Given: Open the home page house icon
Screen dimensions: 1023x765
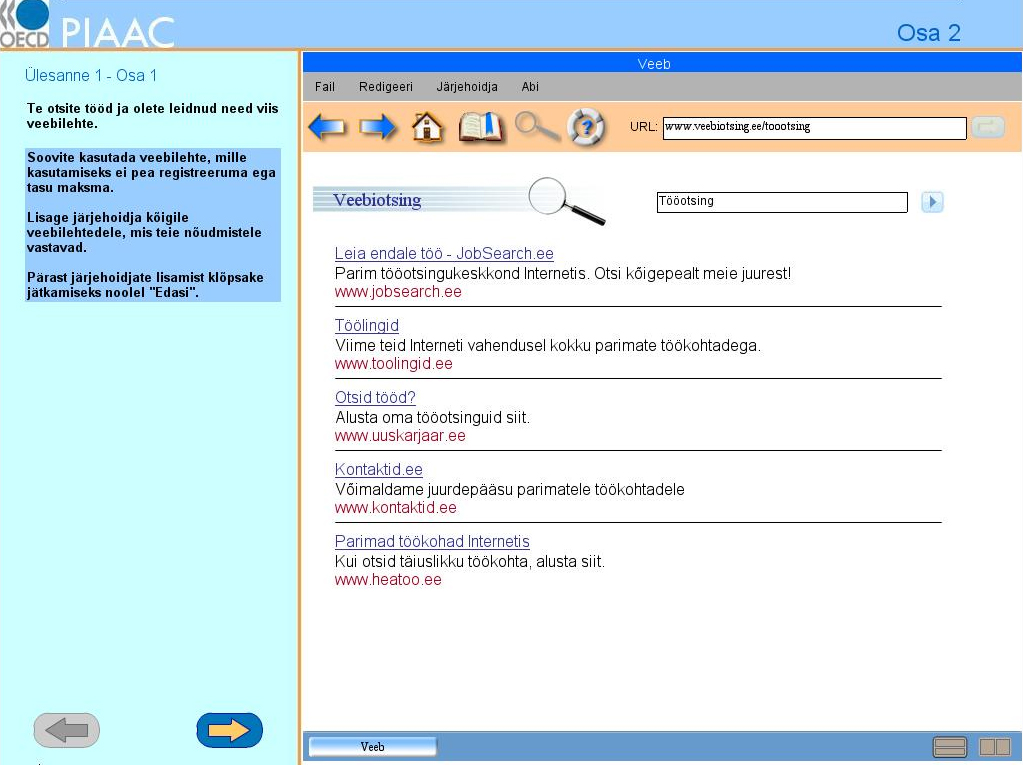Looking at the screenshot, I should tap(427, 127).
